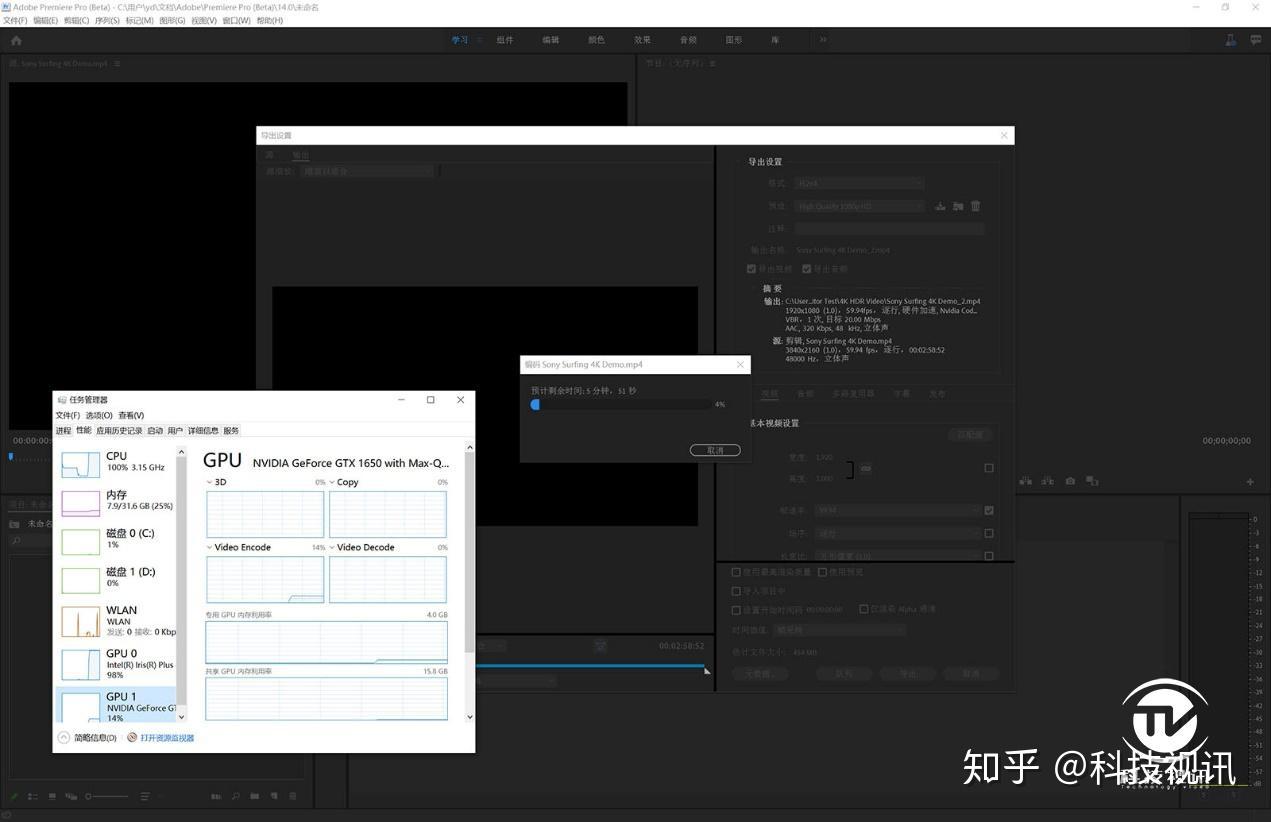Open Task Manager 文件(F) menu
1271x822 pixels.
click(68, 415)
